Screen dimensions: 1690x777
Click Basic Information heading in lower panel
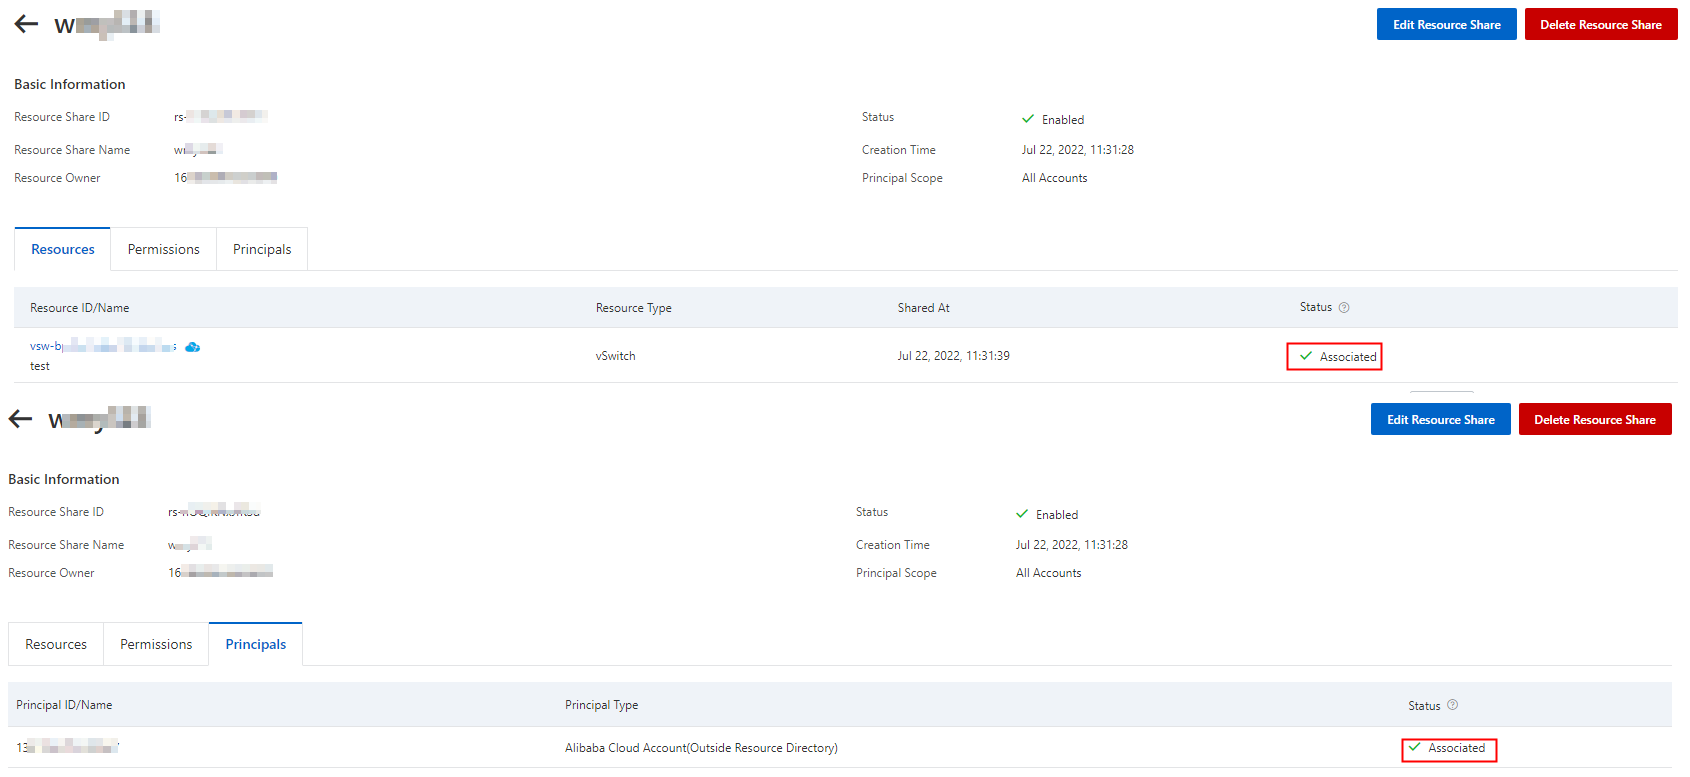pos(64,480)
